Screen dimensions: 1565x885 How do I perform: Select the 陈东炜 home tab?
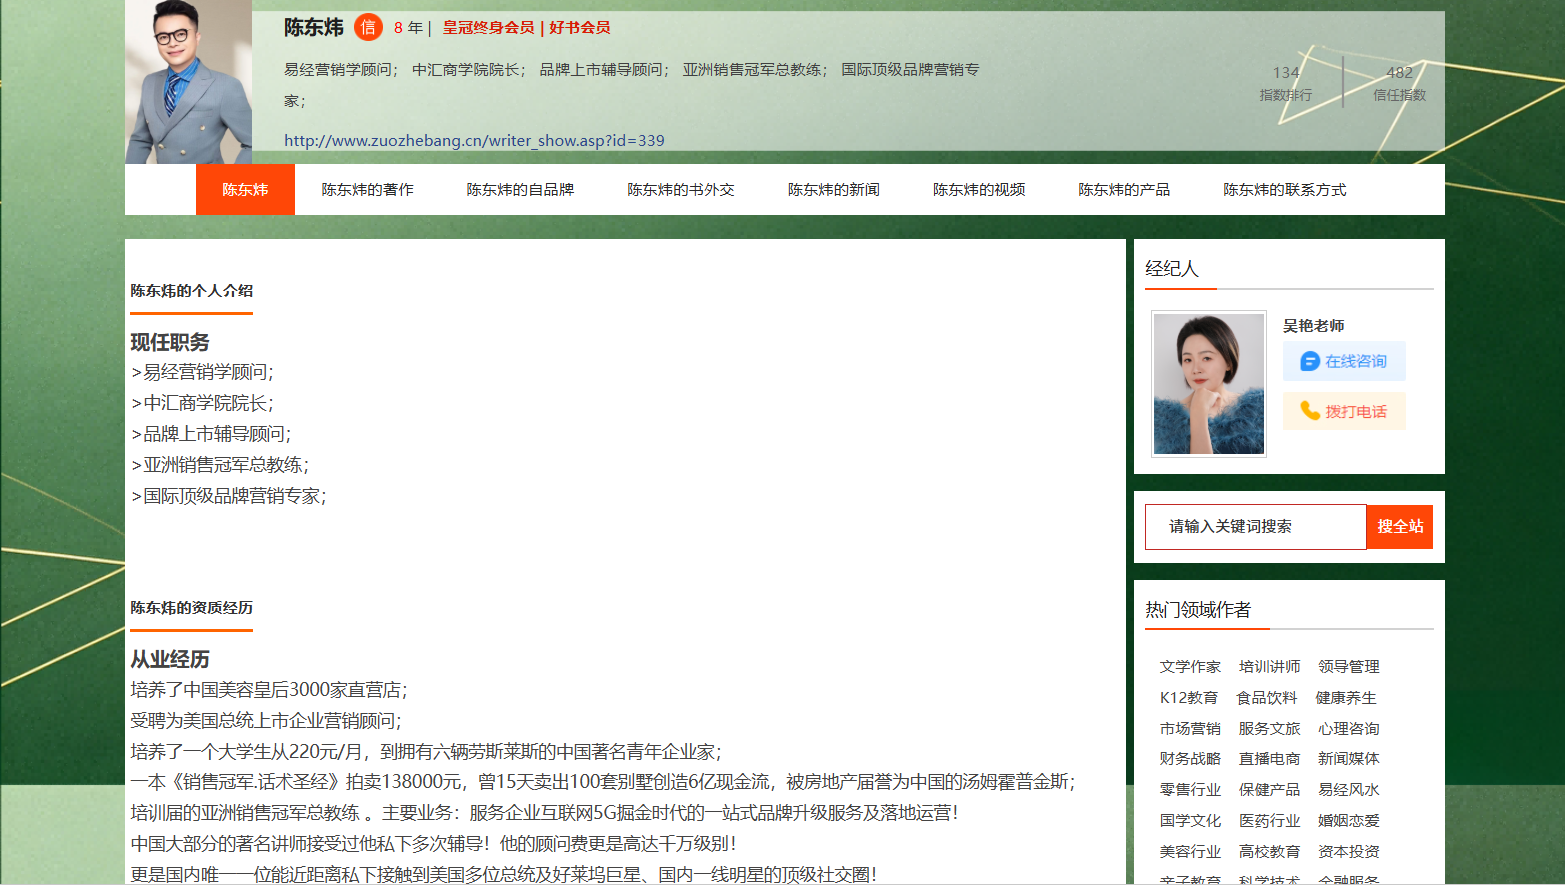pyautogui.click(x=245, y=190)
